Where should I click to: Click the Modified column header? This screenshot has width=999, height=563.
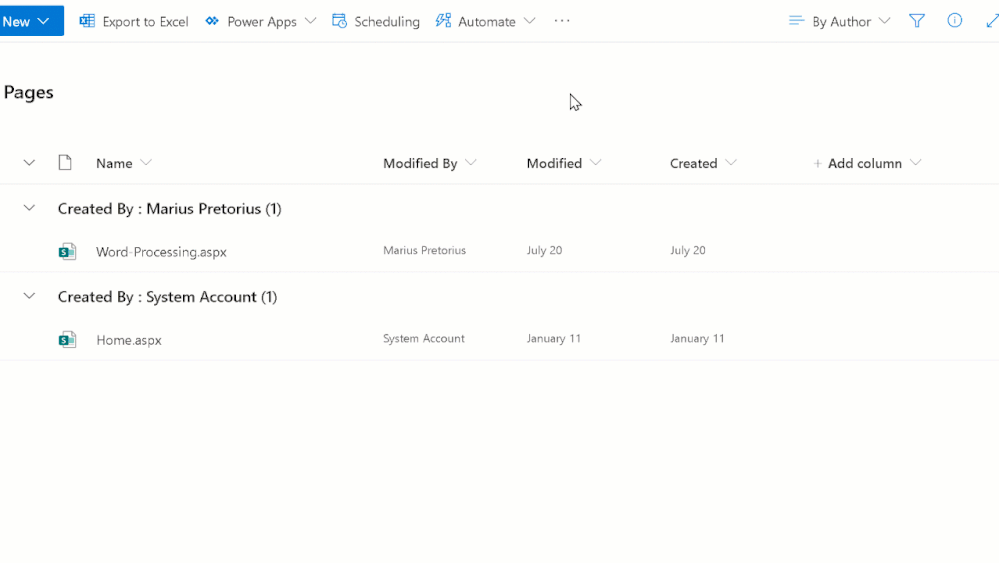tap(554, 164)
